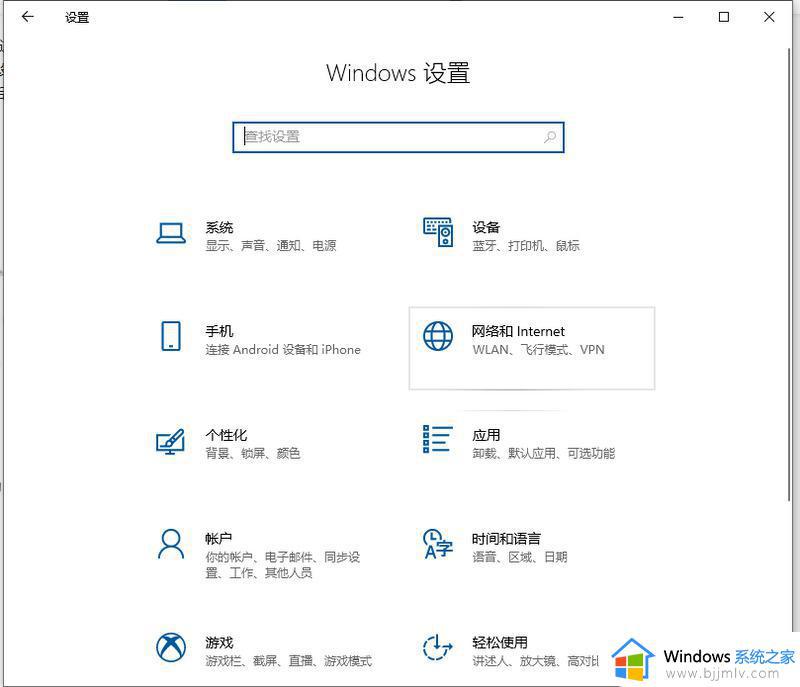Click the text 卸载、默认应用、可选功能
Screen dimensions: 800x687
pyautogui.click(x=543, y=453)
